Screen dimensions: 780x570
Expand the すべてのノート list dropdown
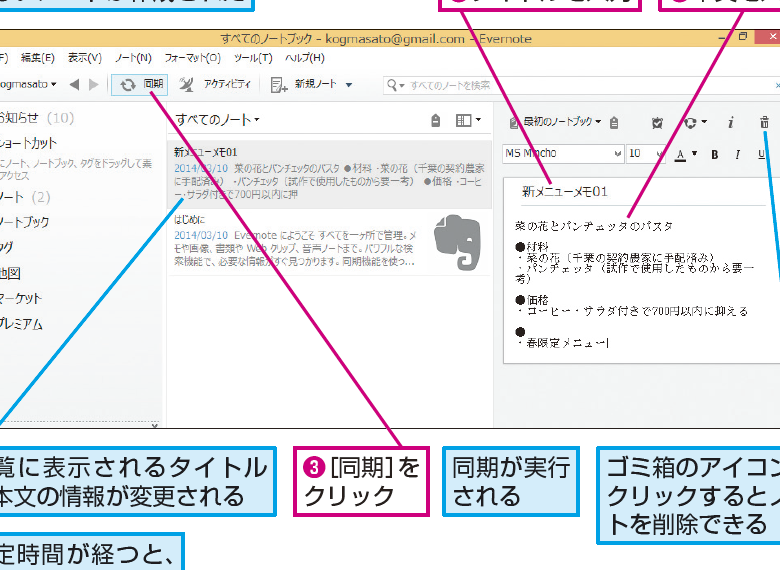(x=217, y=120)
